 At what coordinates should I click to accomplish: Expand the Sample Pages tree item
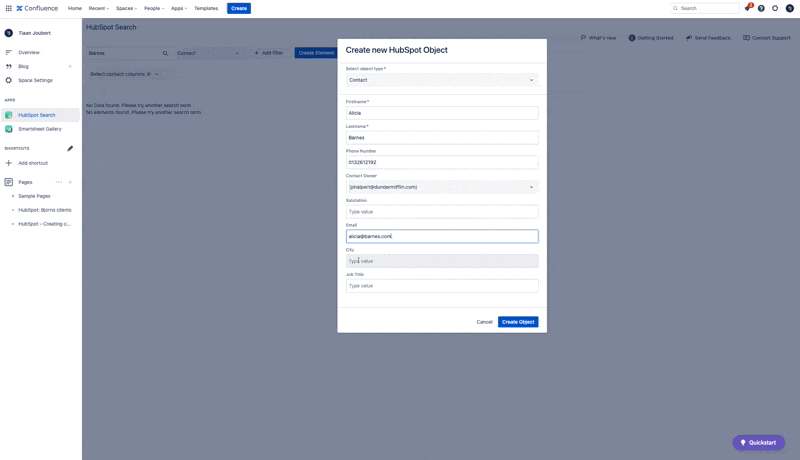coord(13,196)
